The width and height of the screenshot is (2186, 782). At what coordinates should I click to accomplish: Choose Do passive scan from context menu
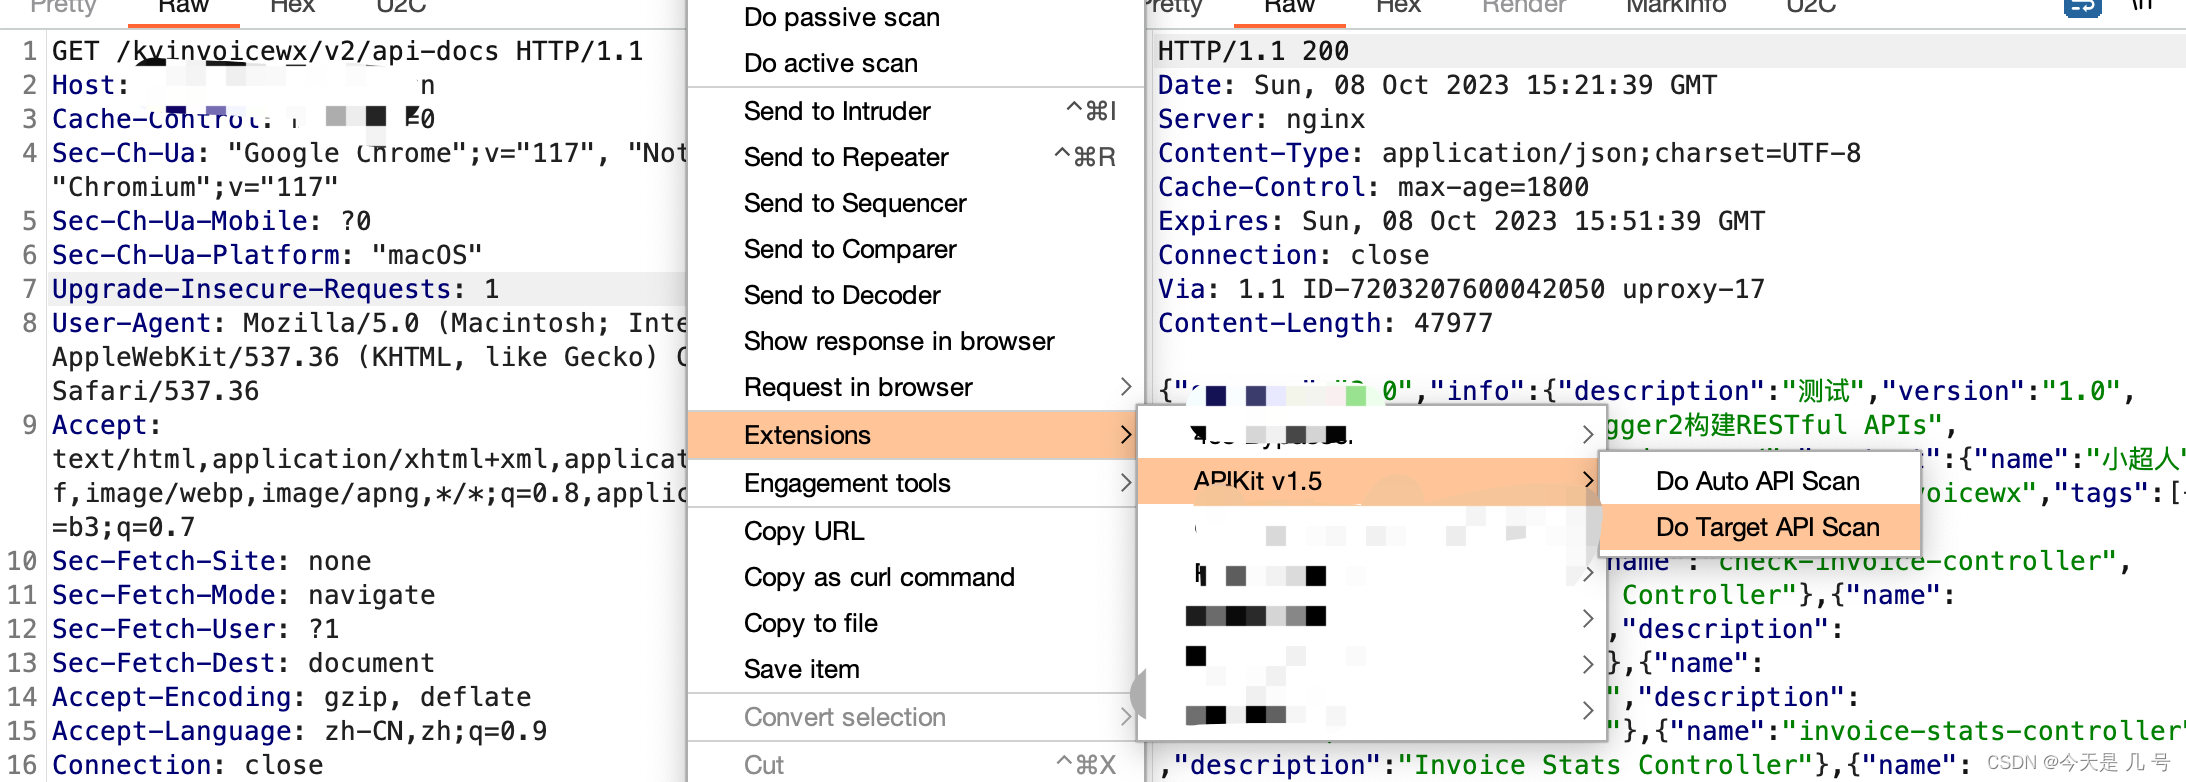[842, 17]
